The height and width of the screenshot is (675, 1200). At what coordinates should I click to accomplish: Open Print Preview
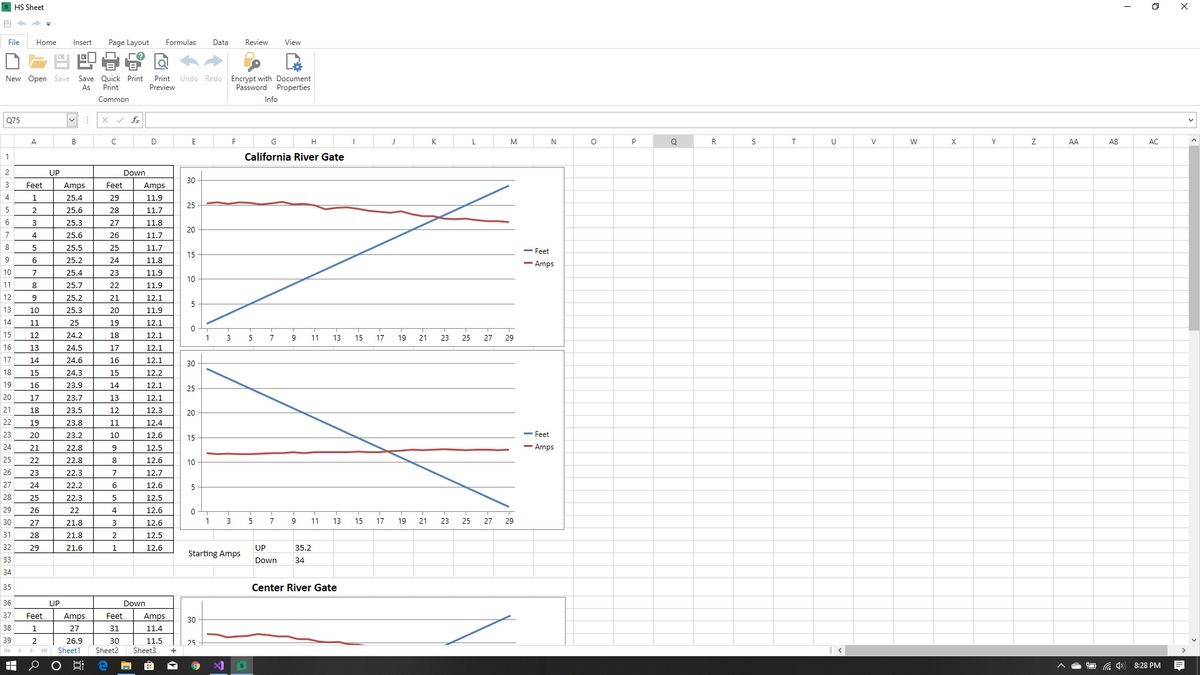click(161, 68)
